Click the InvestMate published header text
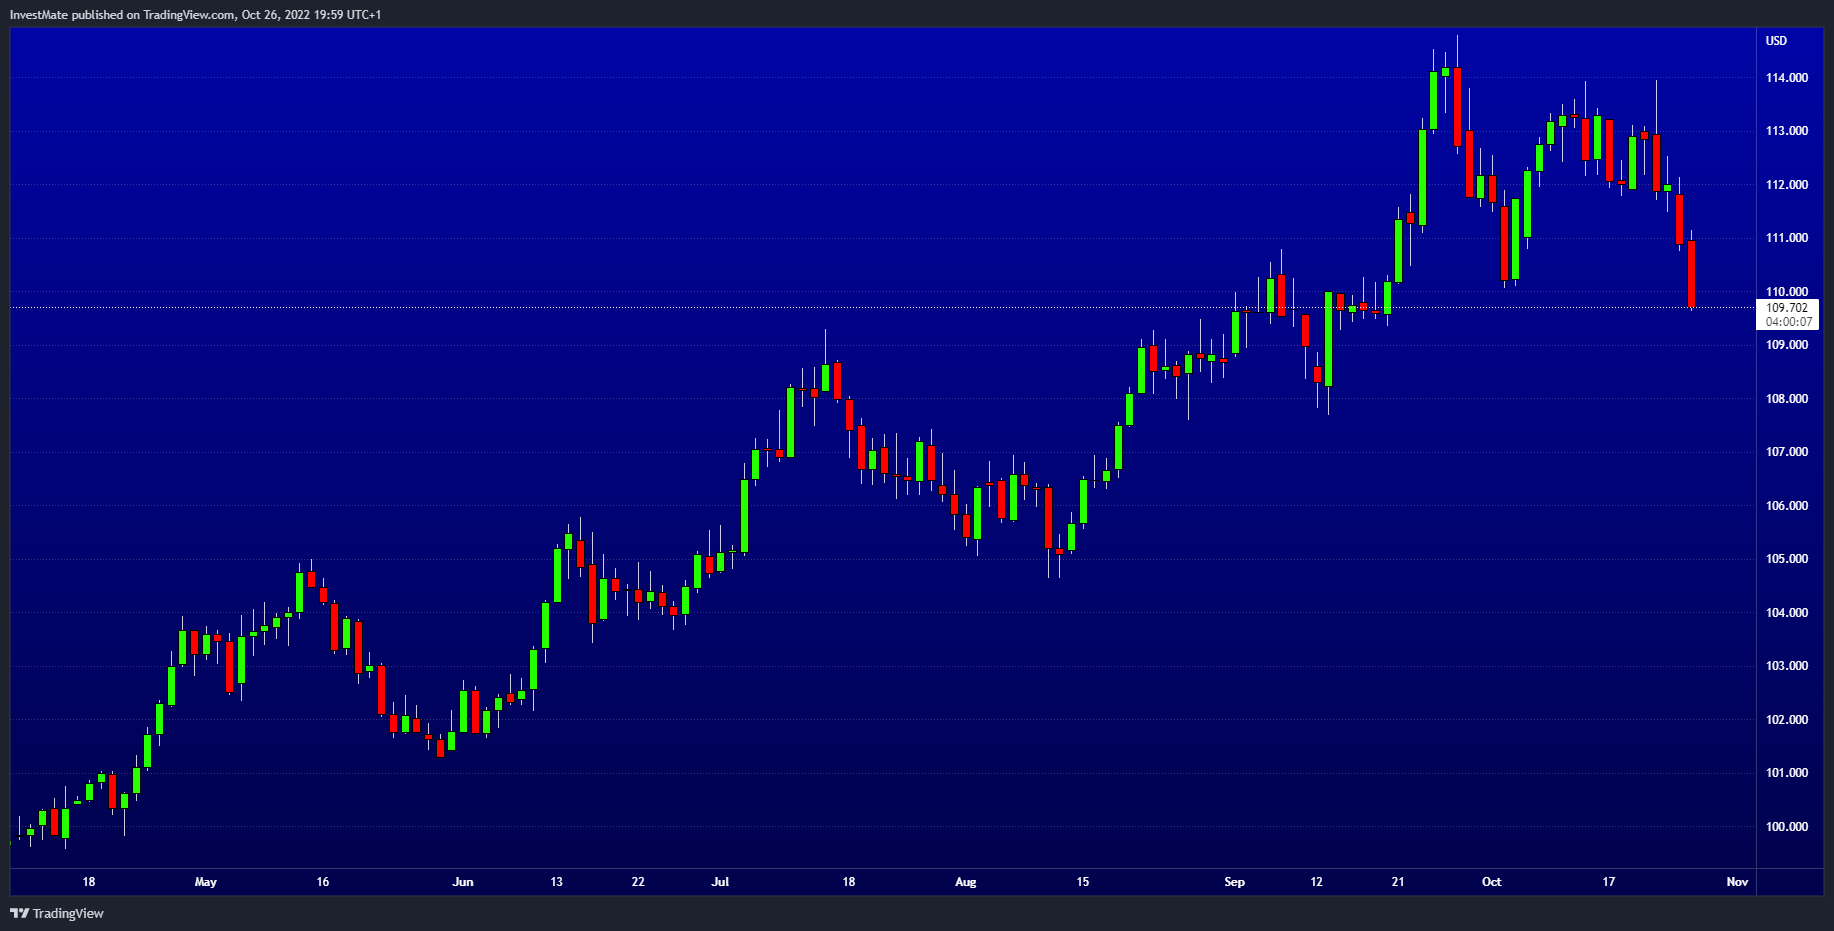This screenshot has width=1834, height=931. coord(195,15)
